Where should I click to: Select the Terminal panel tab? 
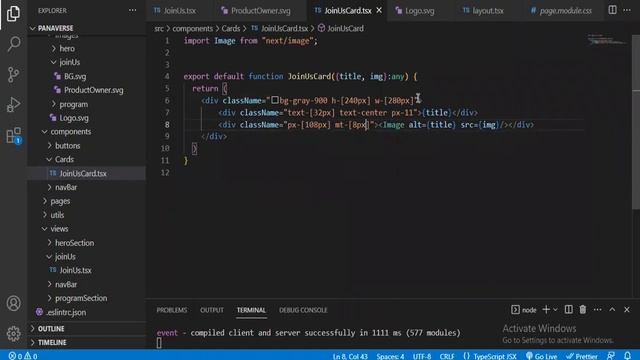(251, 310)
